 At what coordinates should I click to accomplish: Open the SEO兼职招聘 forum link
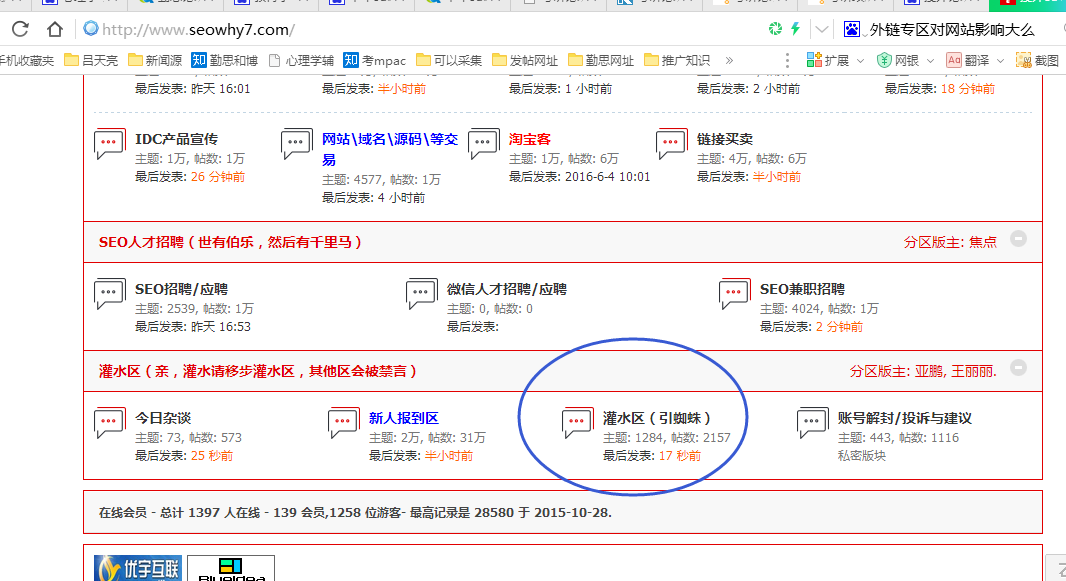coord(802,289)
